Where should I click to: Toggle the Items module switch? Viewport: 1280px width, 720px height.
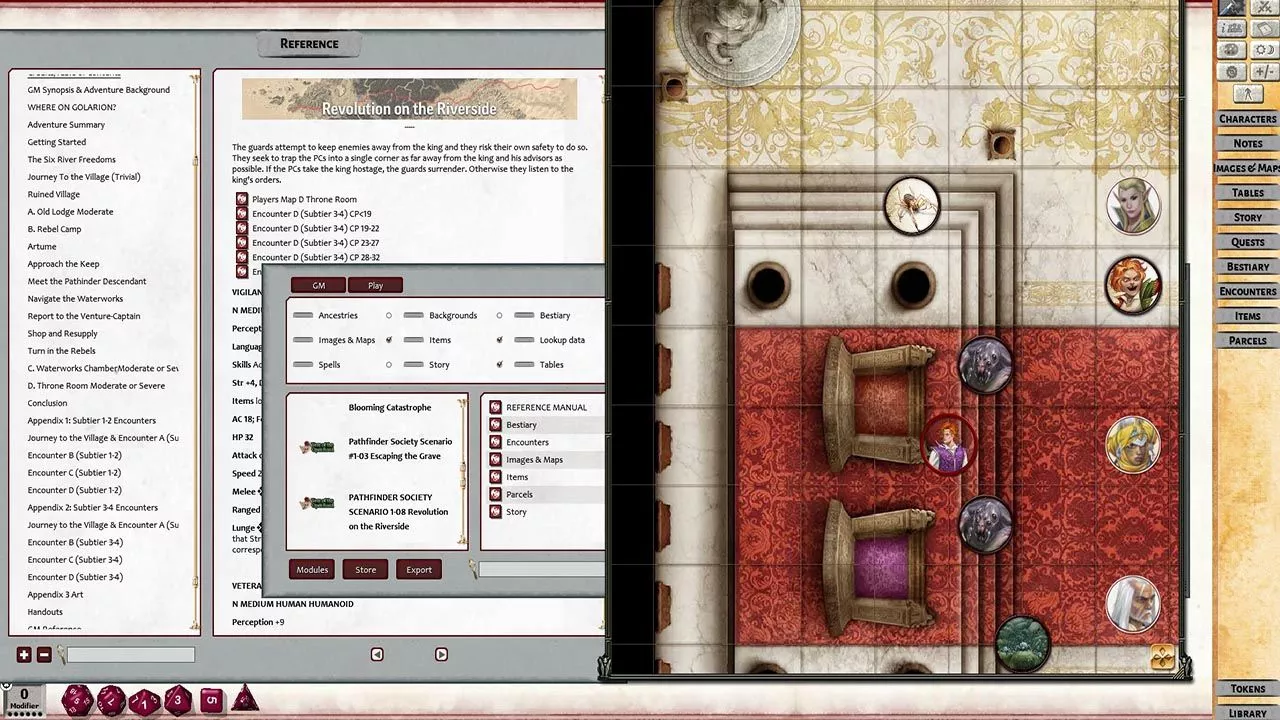pyautogui.click(x=413, y=340)
